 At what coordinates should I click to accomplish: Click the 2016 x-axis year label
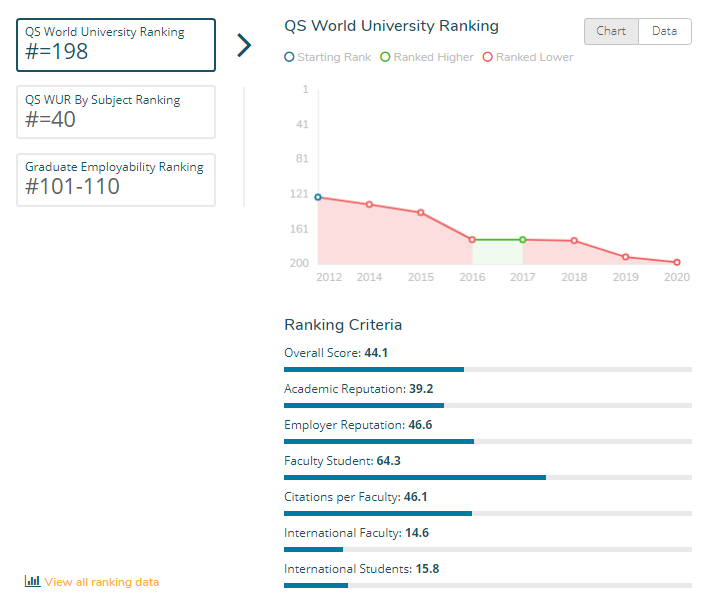tap(472, 277)
